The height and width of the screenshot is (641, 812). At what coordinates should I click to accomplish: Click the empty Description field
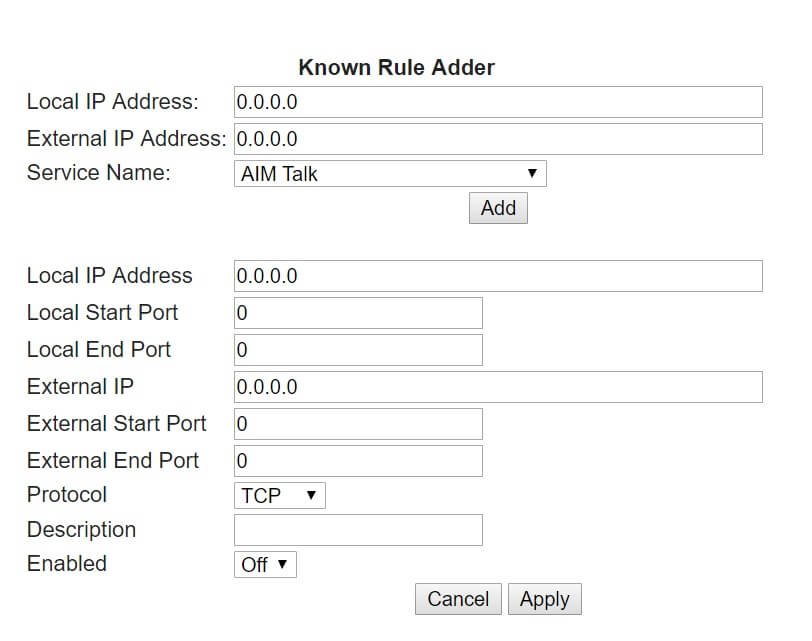[357, 530]
